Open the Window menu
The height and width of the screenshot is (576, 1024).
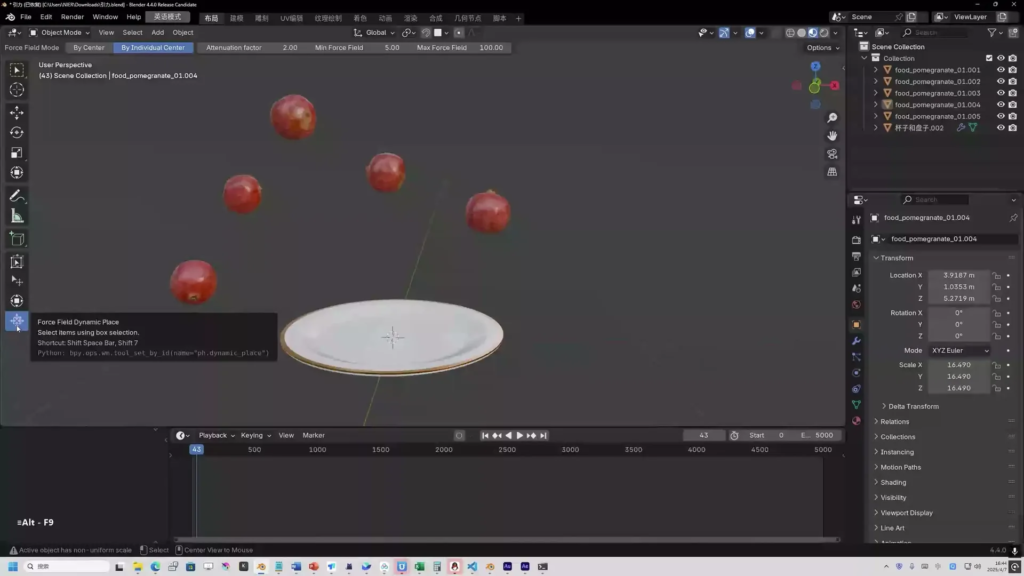104,17
